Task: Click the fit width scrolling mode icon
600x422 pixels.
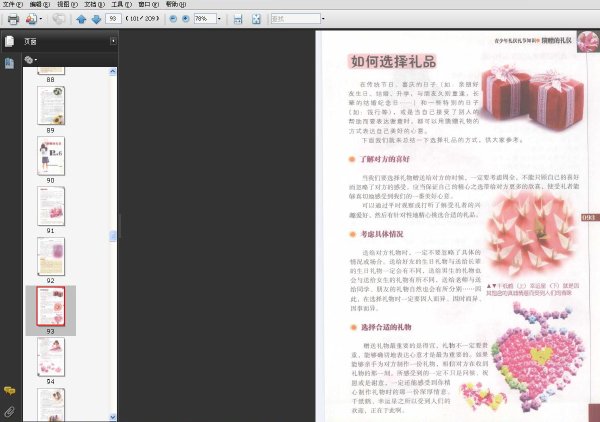Action: 238,19
